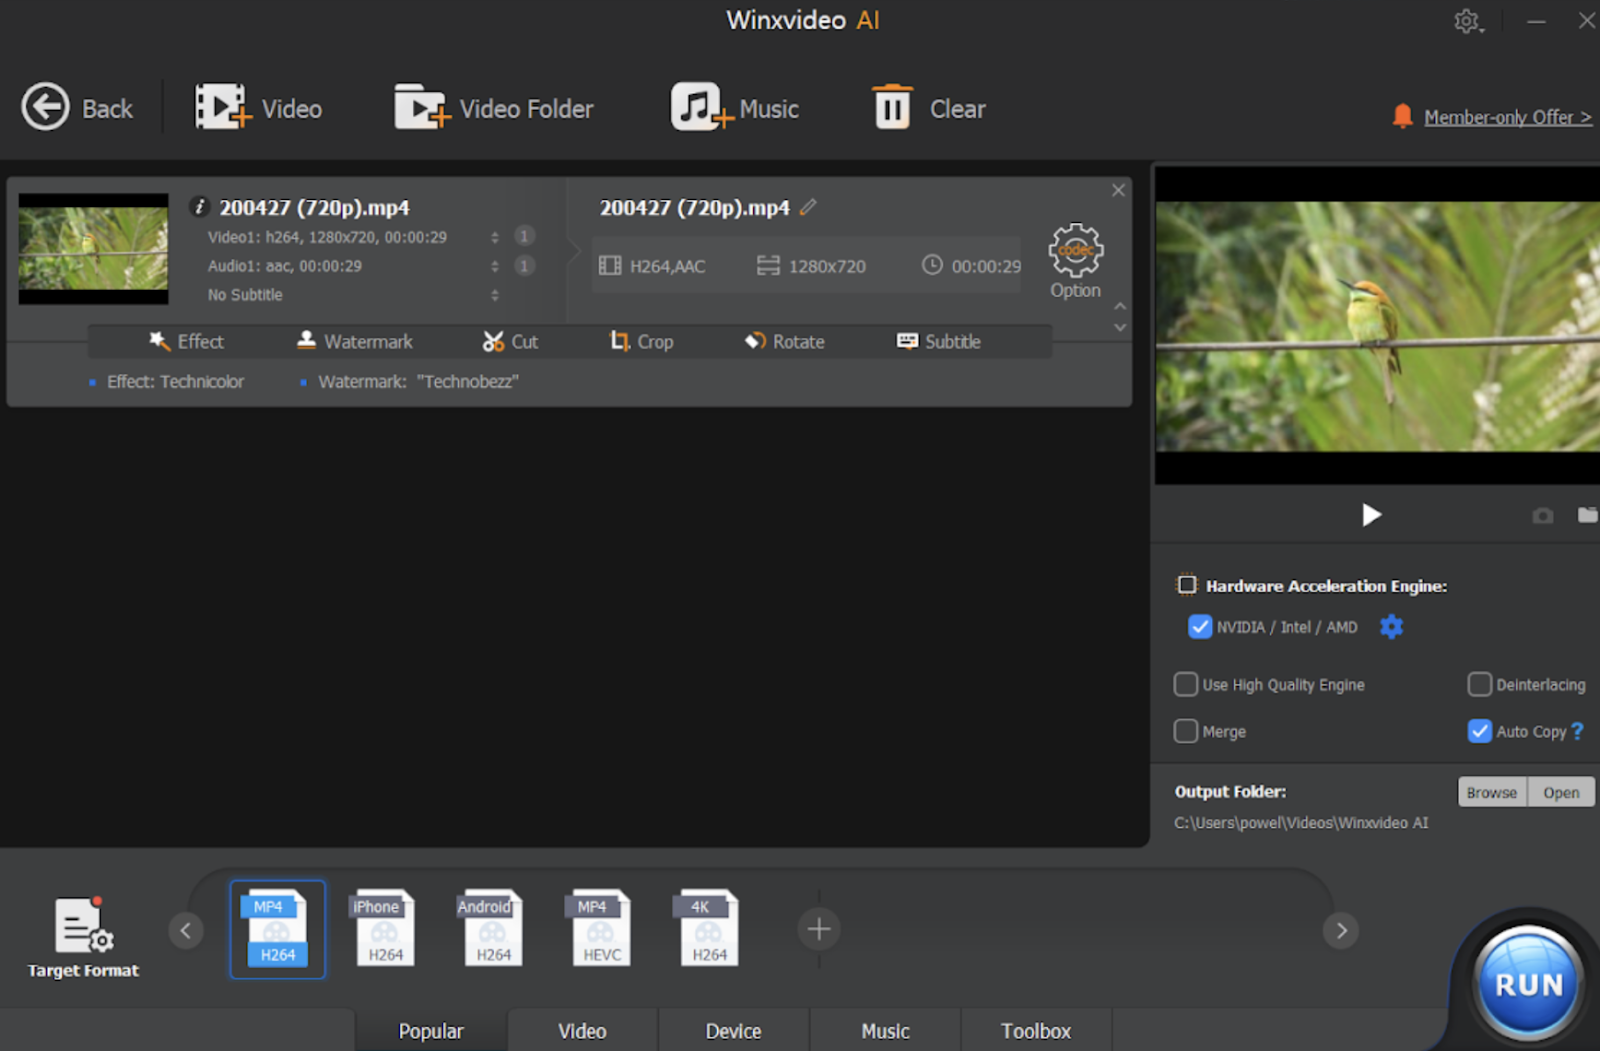Viewport: 1600px width, 1051px height.
Task: Open the settings gear in title bar
Action: click(x=1467, y=21)
